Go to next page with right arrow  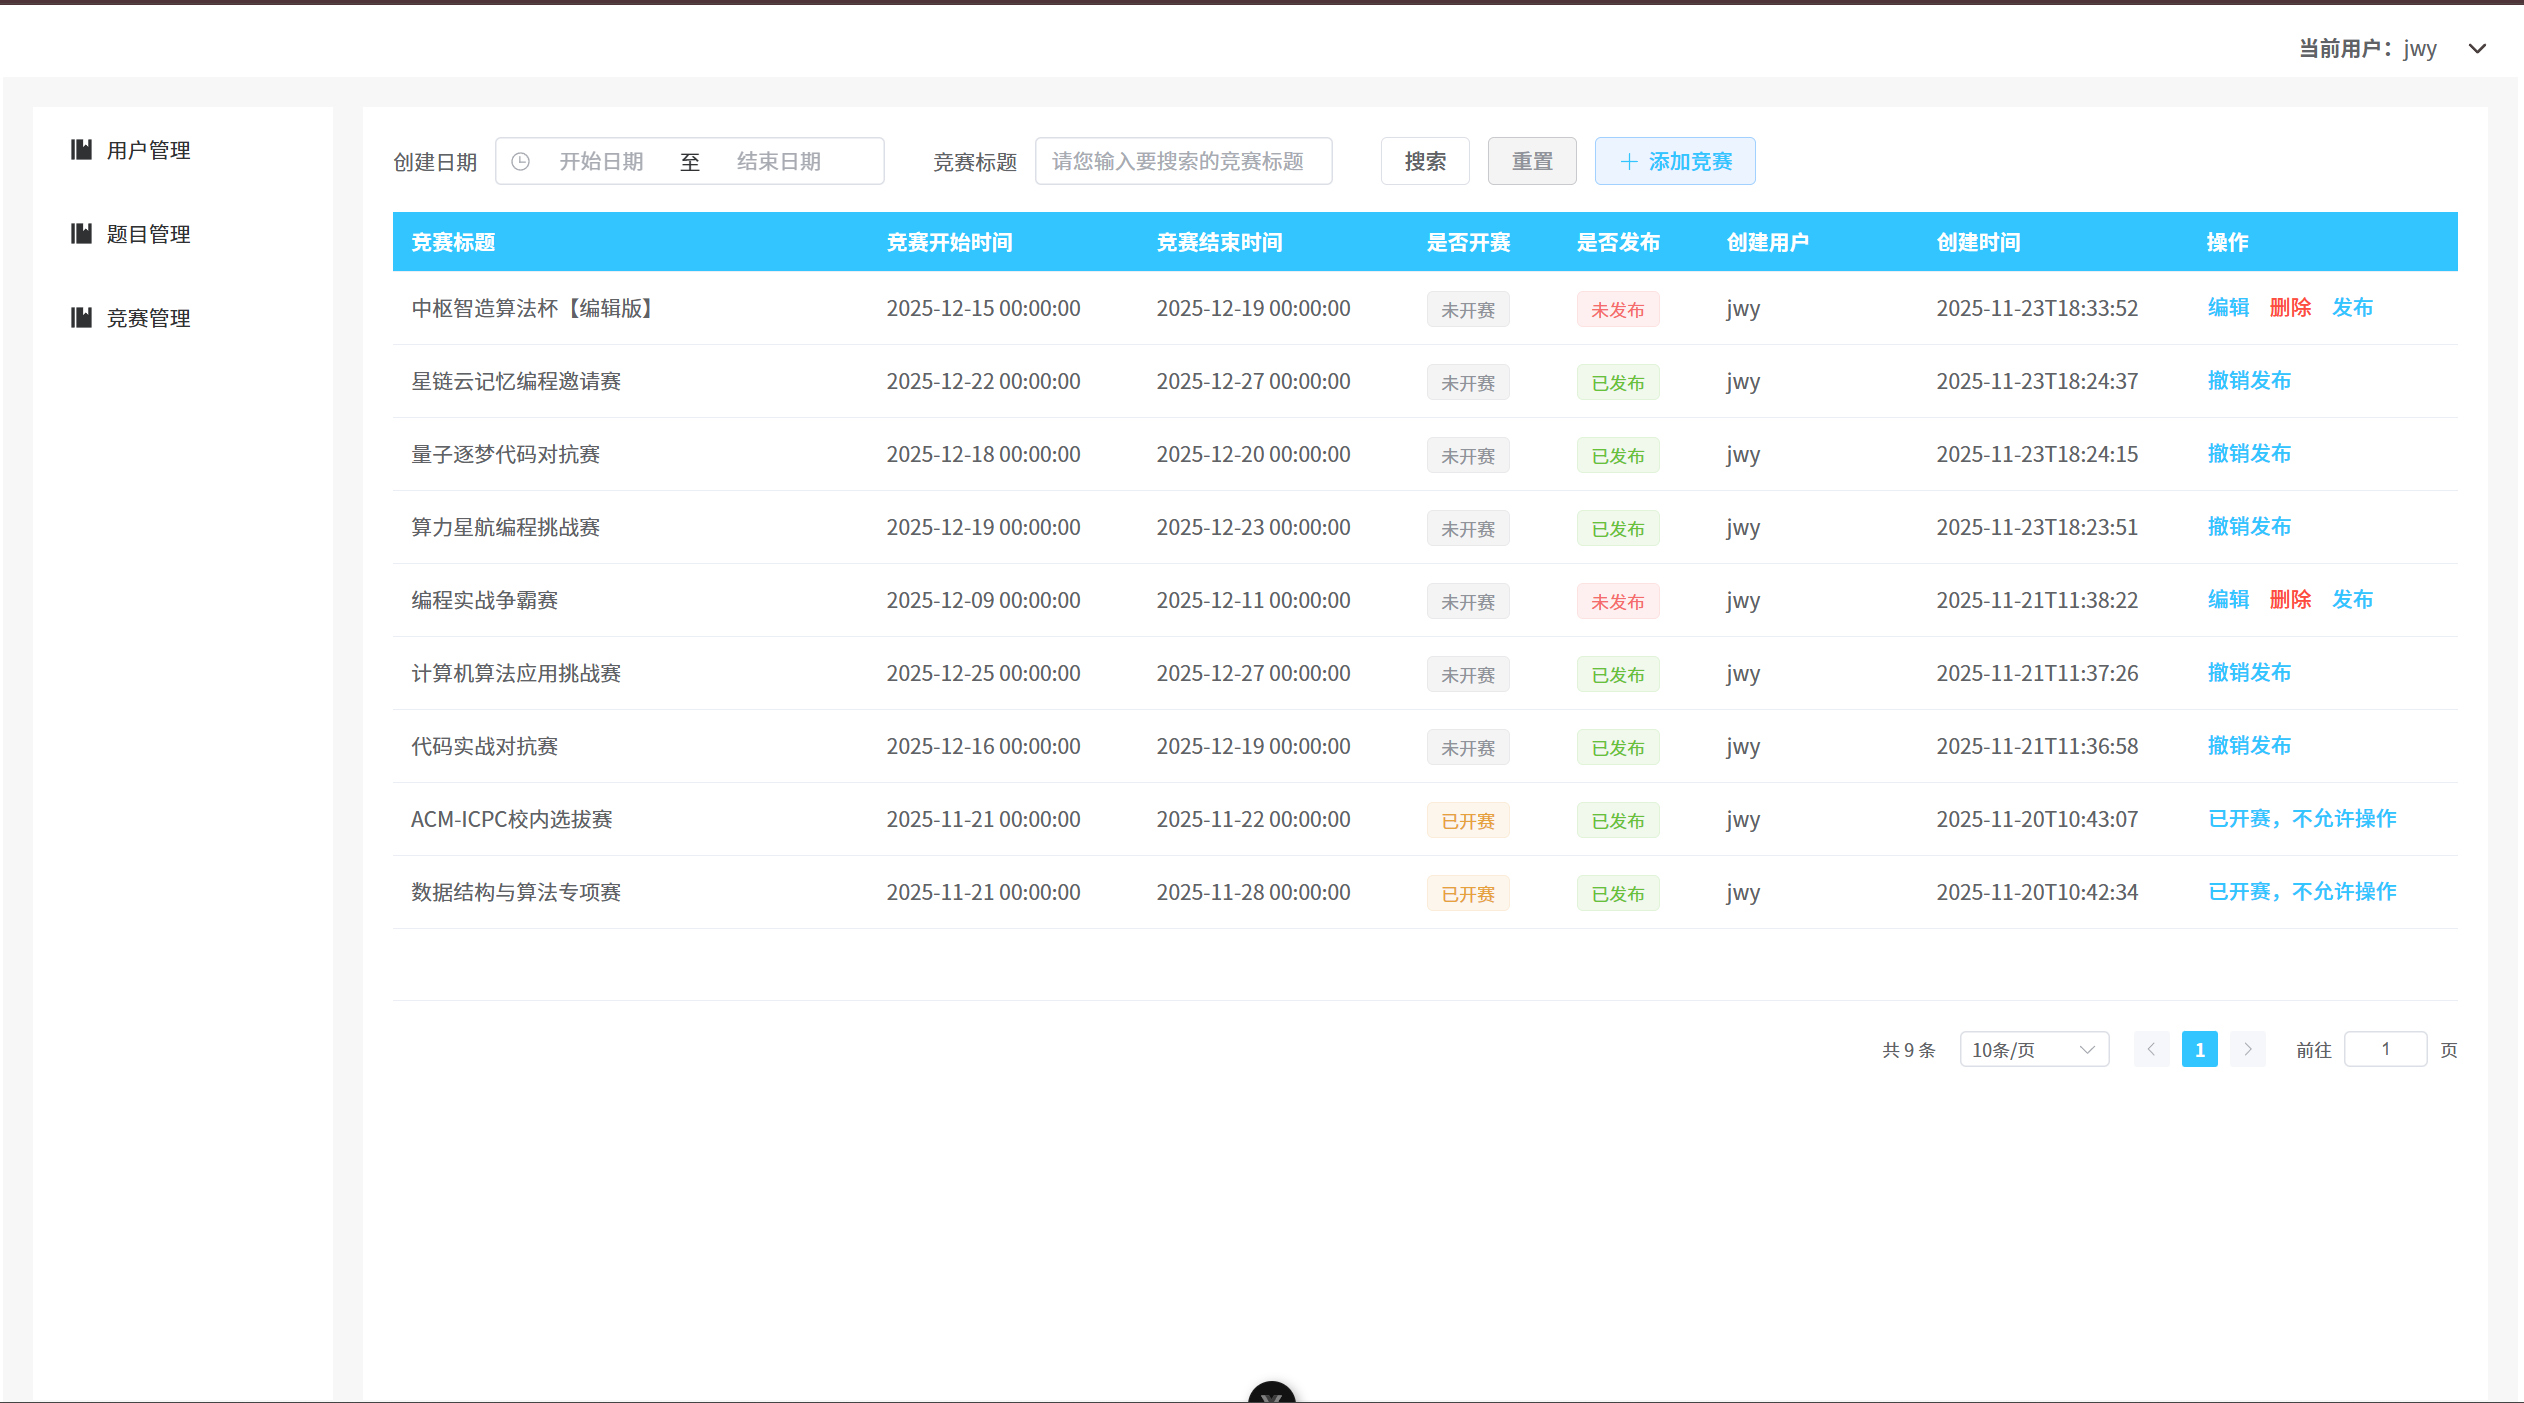[2247, 1049]
